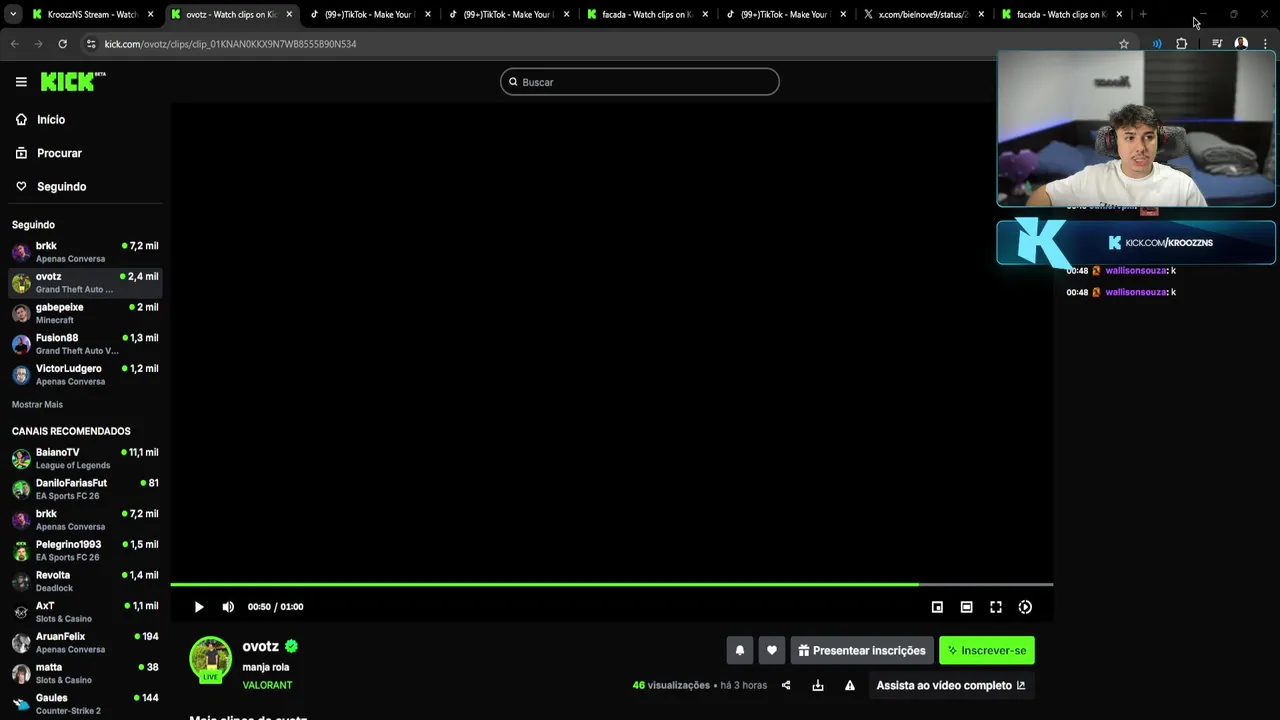Expand Mostrar Mais followed channels

point(37,405)
